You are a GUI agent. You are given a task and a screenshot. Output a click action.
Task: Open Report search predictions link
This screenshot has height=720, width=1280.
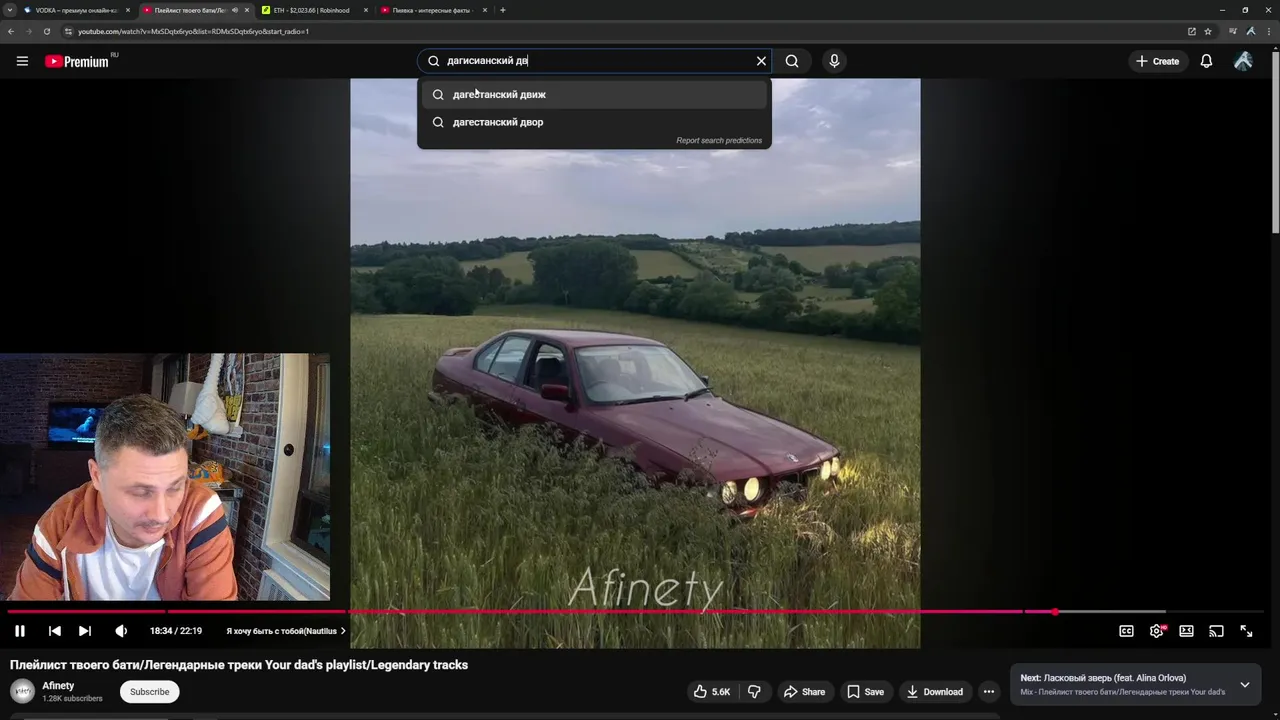(718, 140)
